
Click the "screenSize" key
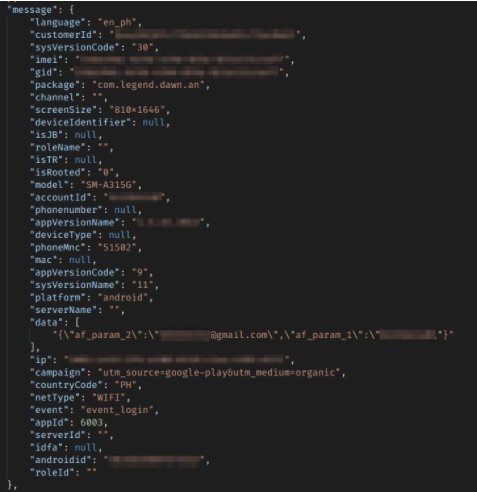tap(63, 110)
